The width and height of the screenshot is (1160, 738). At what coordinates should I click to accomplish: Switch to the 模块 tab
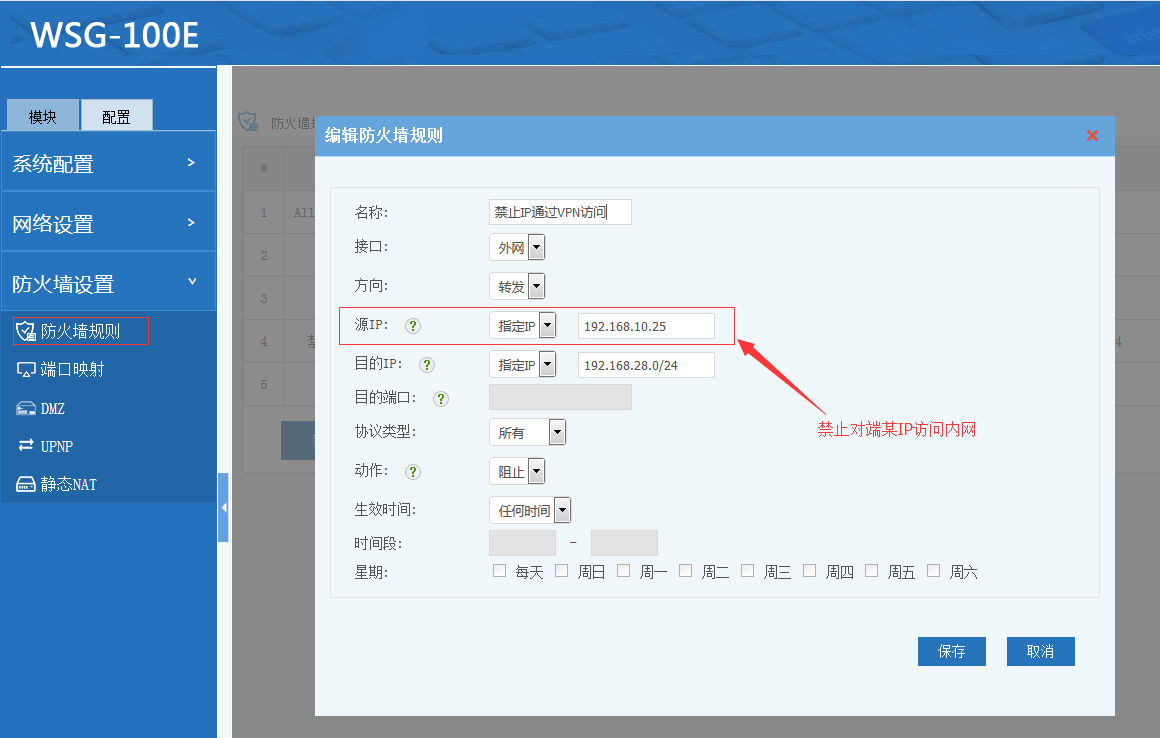(x=43, y=116)
